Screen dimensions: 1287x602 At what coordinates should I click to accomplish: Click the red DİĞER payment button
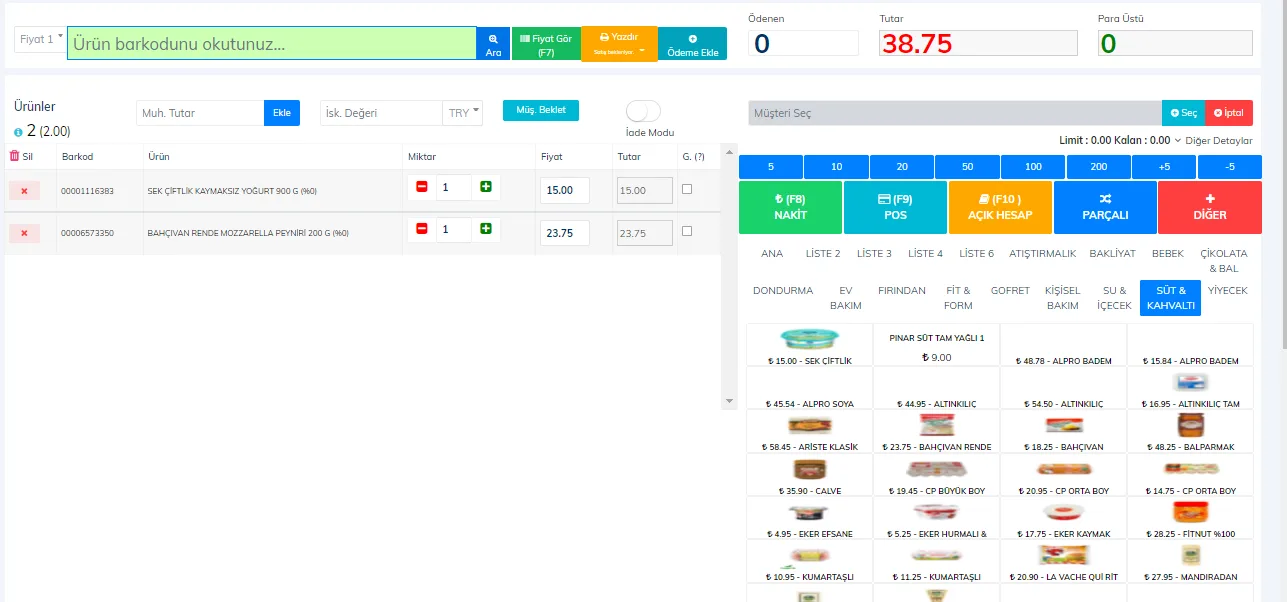(1210, 207)
